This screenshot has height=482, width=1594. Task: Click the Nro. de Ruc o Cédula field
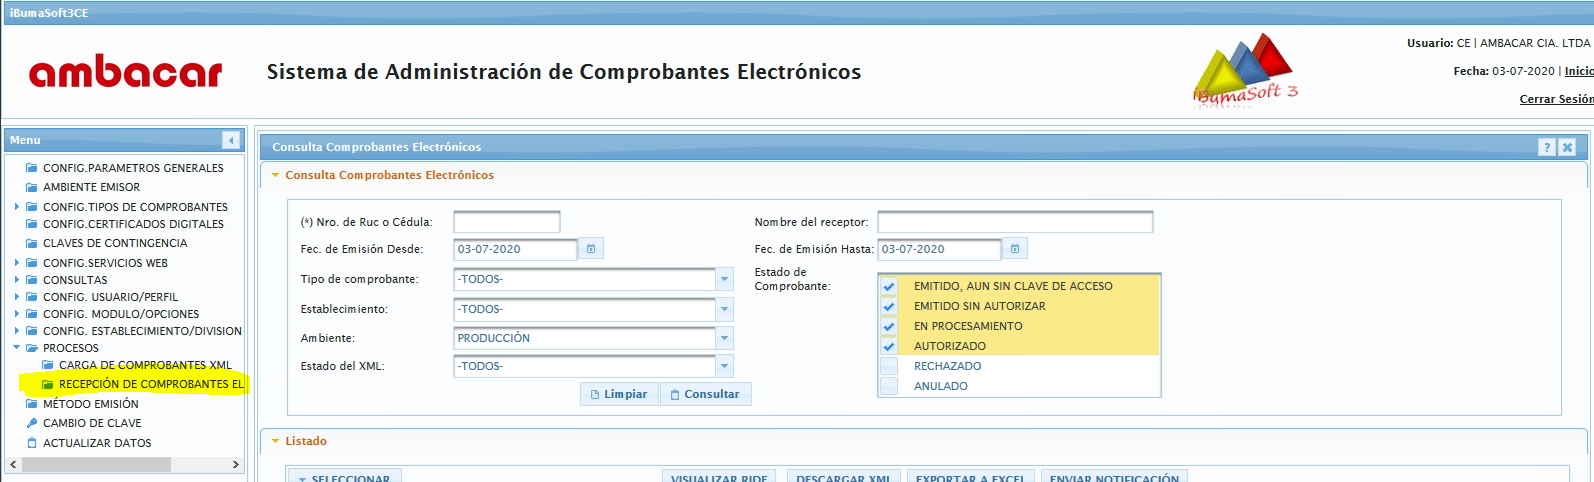[506, 222]
